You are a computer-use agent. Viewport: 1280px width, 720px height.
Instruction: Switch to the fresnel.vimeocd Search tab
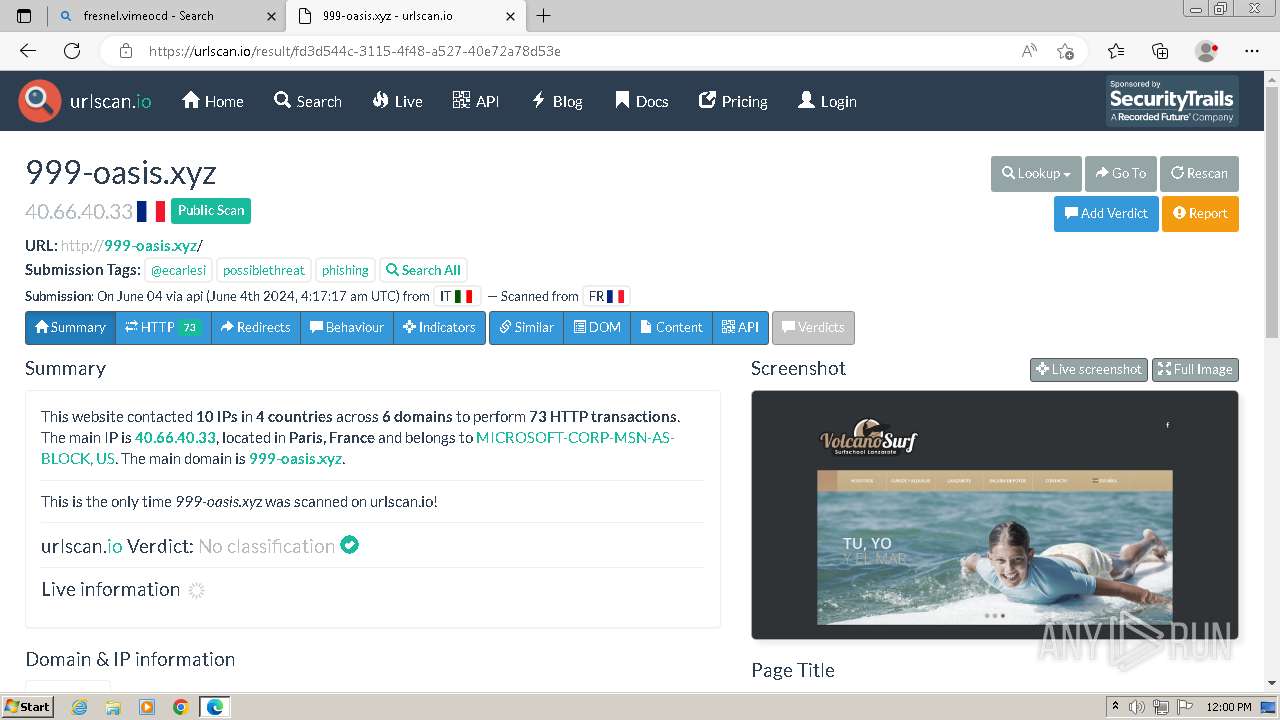coord(166,16)
